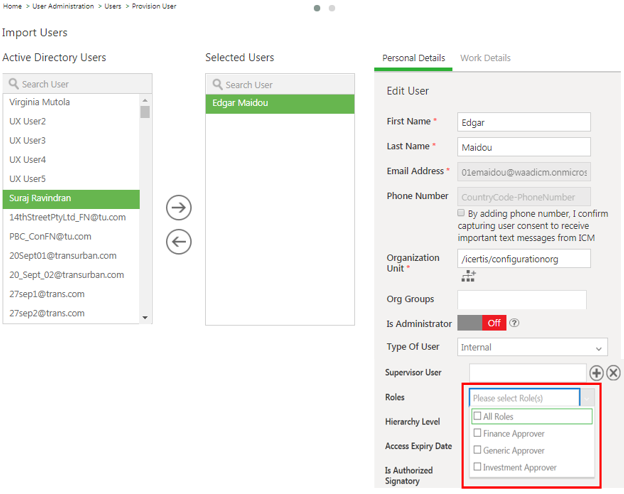Click the Roles selection dropdown field
Viewport: 624px width, 494px height.
pos(525,398)
